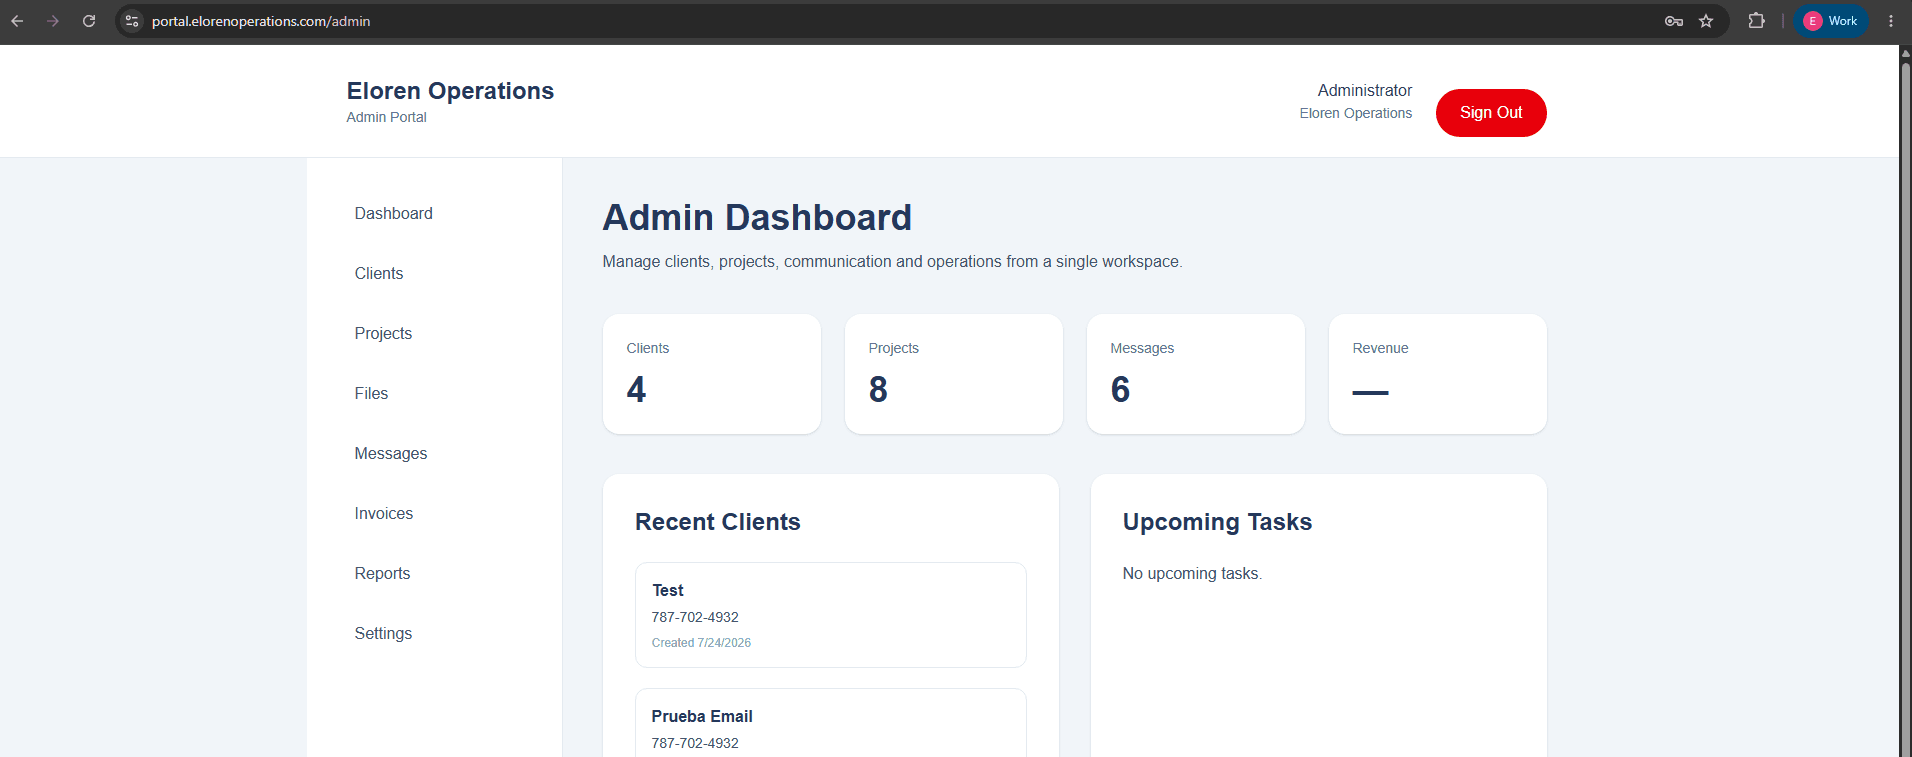Image resolution: width=1912 pixels, height=757 pixels.
Task: Click the 'No upcoming tasks.' text
Action: click(1192, 573)
